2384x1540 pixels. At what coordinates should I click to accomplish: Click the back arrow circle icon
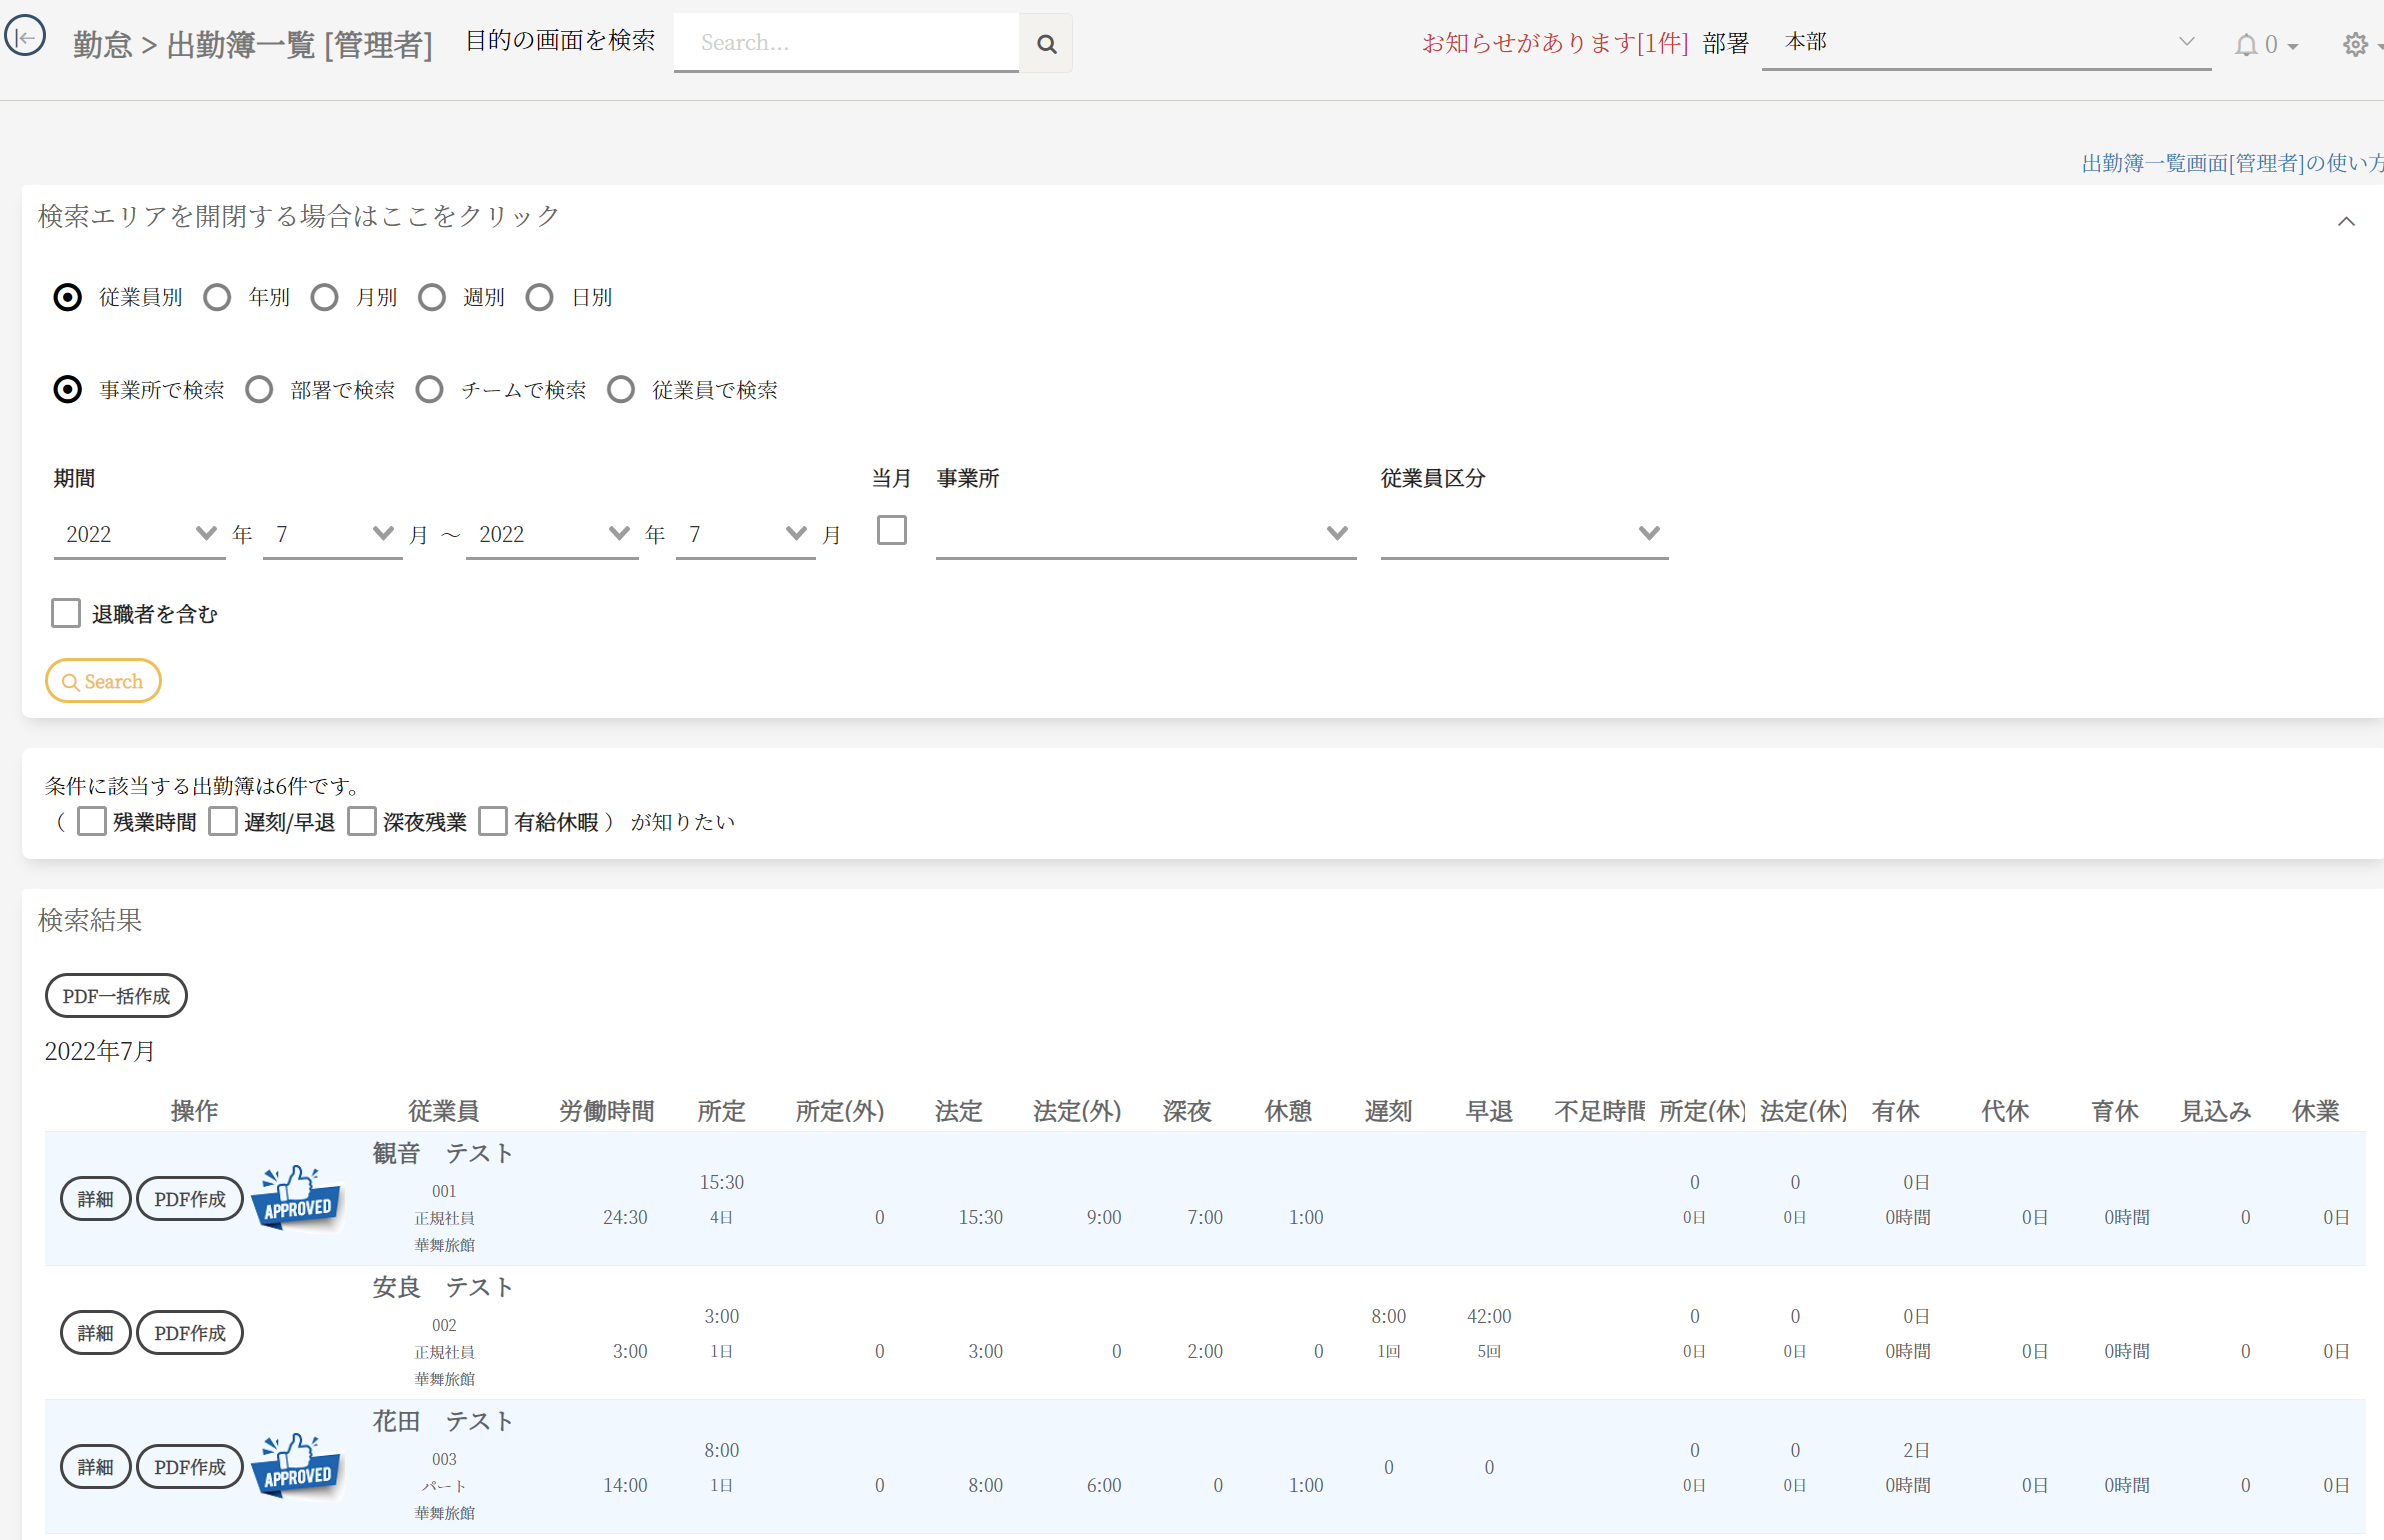(x=25, y=37)
